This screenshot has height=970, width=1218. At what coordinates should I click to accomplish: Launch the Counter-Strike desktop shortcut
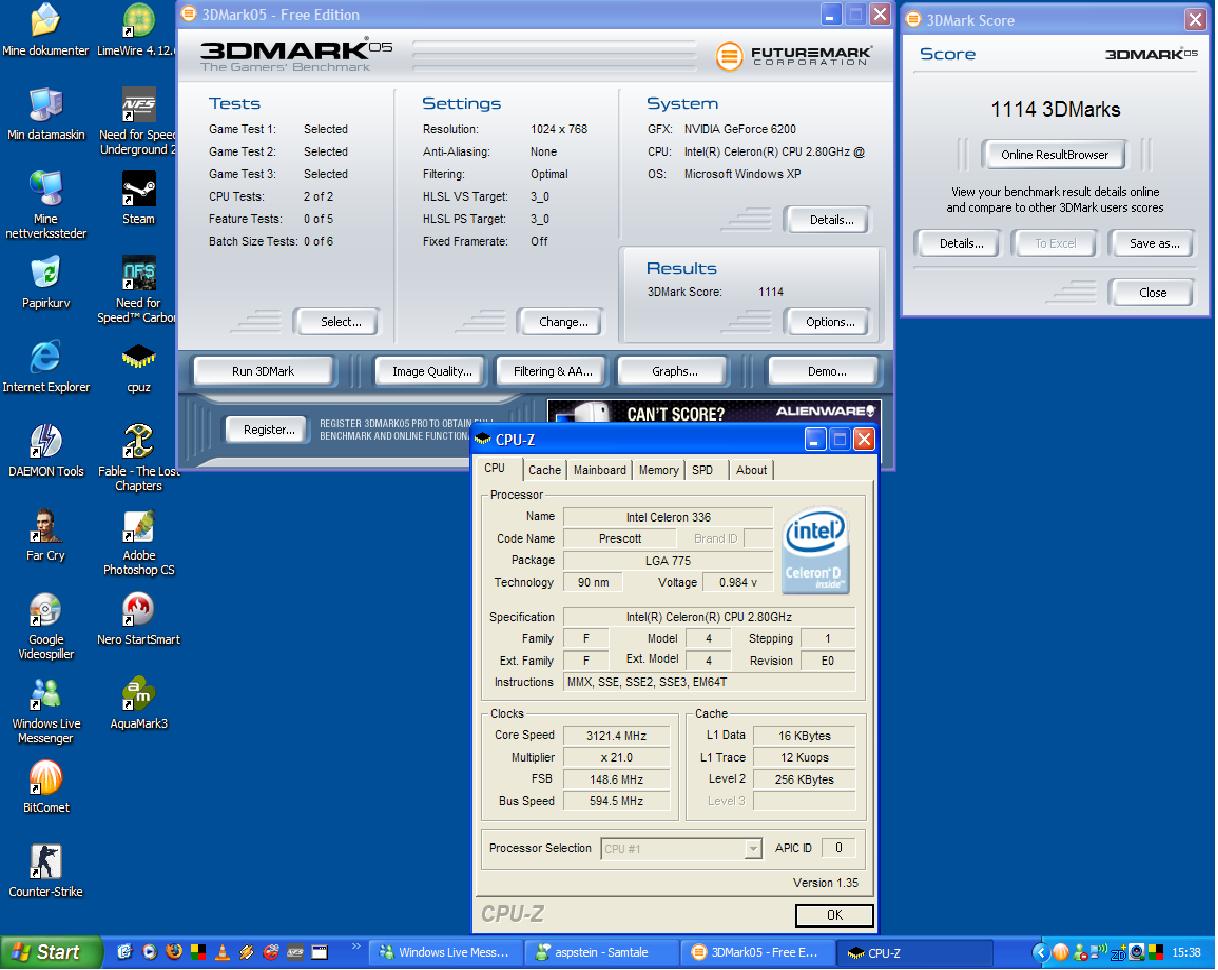point(46,870)
